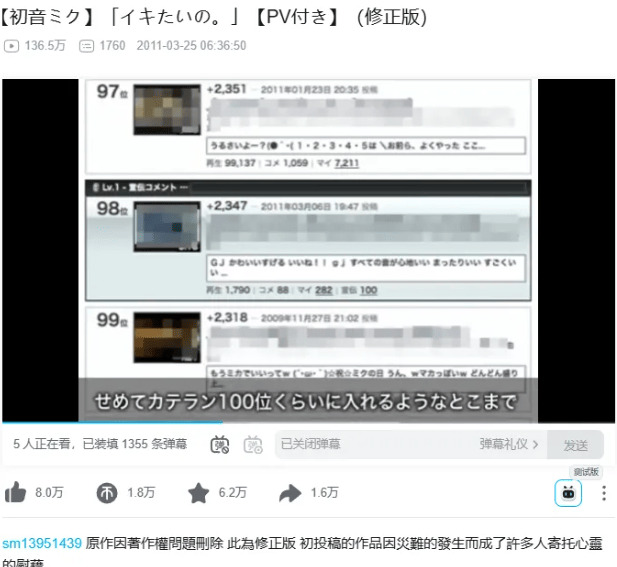Image resolution: width=617 pixels, height=567 pixels.
Task: Open the AI assistant robot icon
Action: [568, 493]
